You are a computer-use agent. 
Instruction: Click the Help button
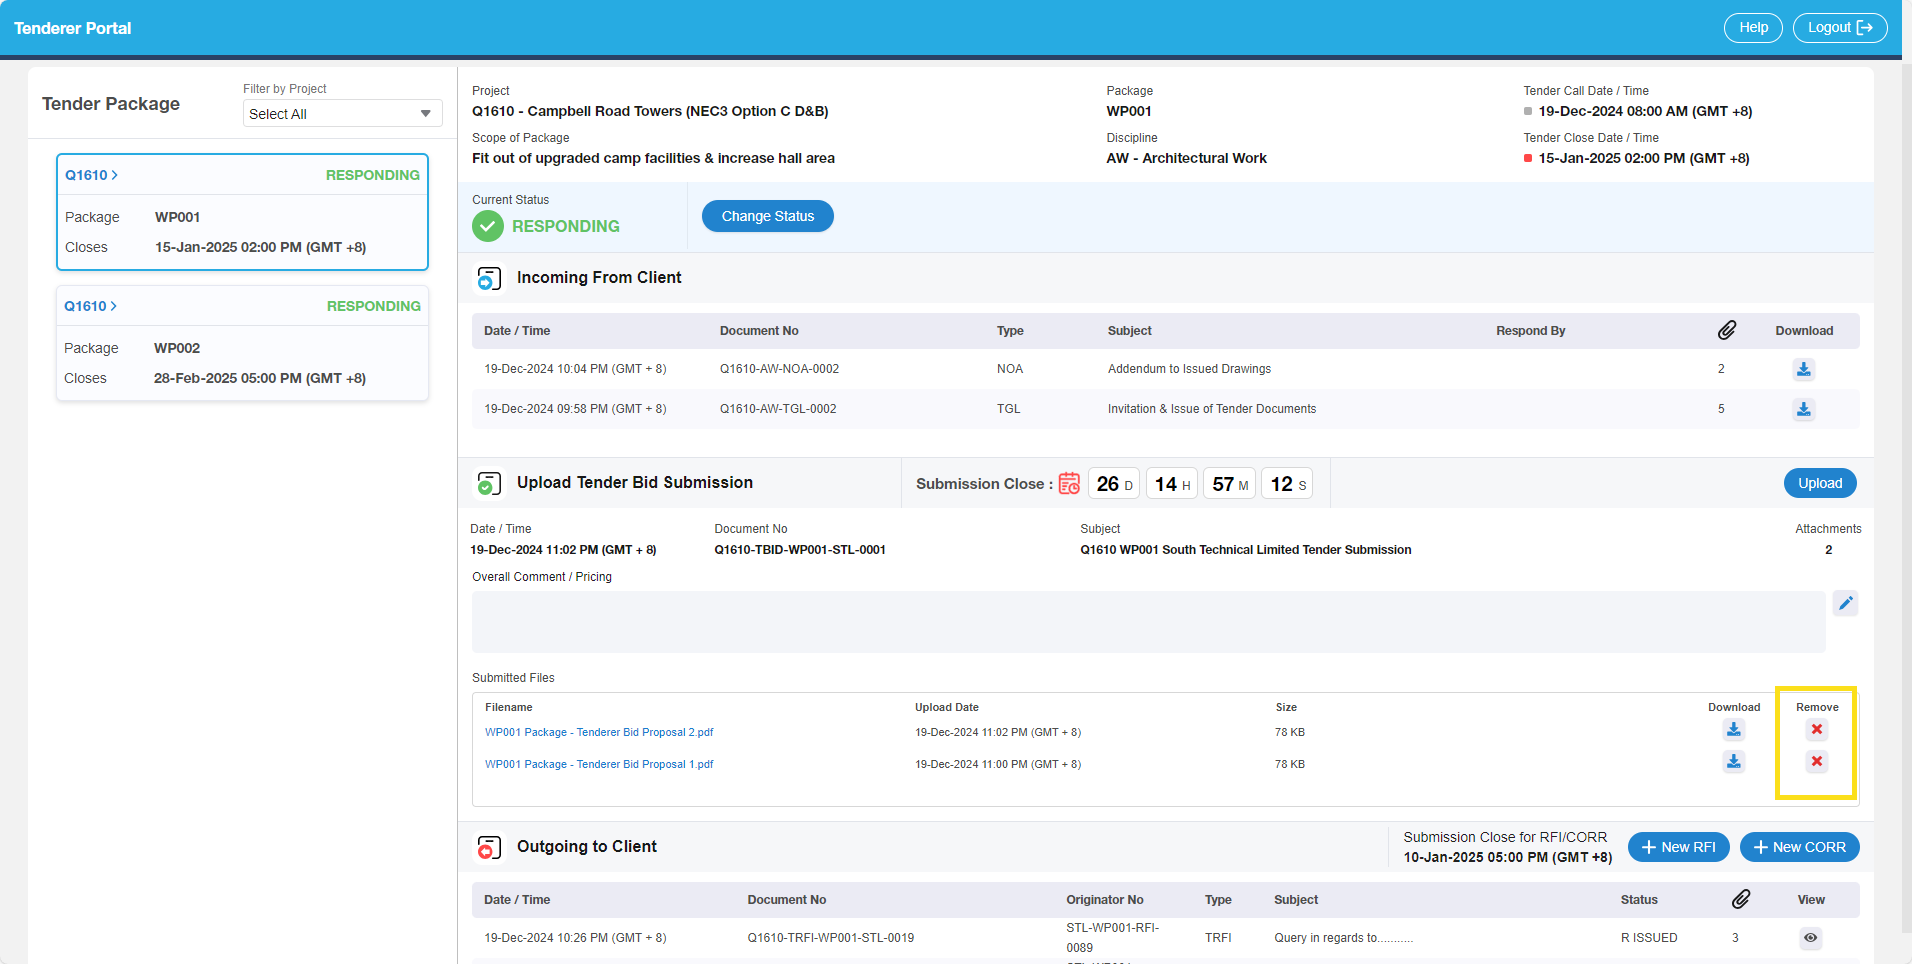coord(1753,28)
